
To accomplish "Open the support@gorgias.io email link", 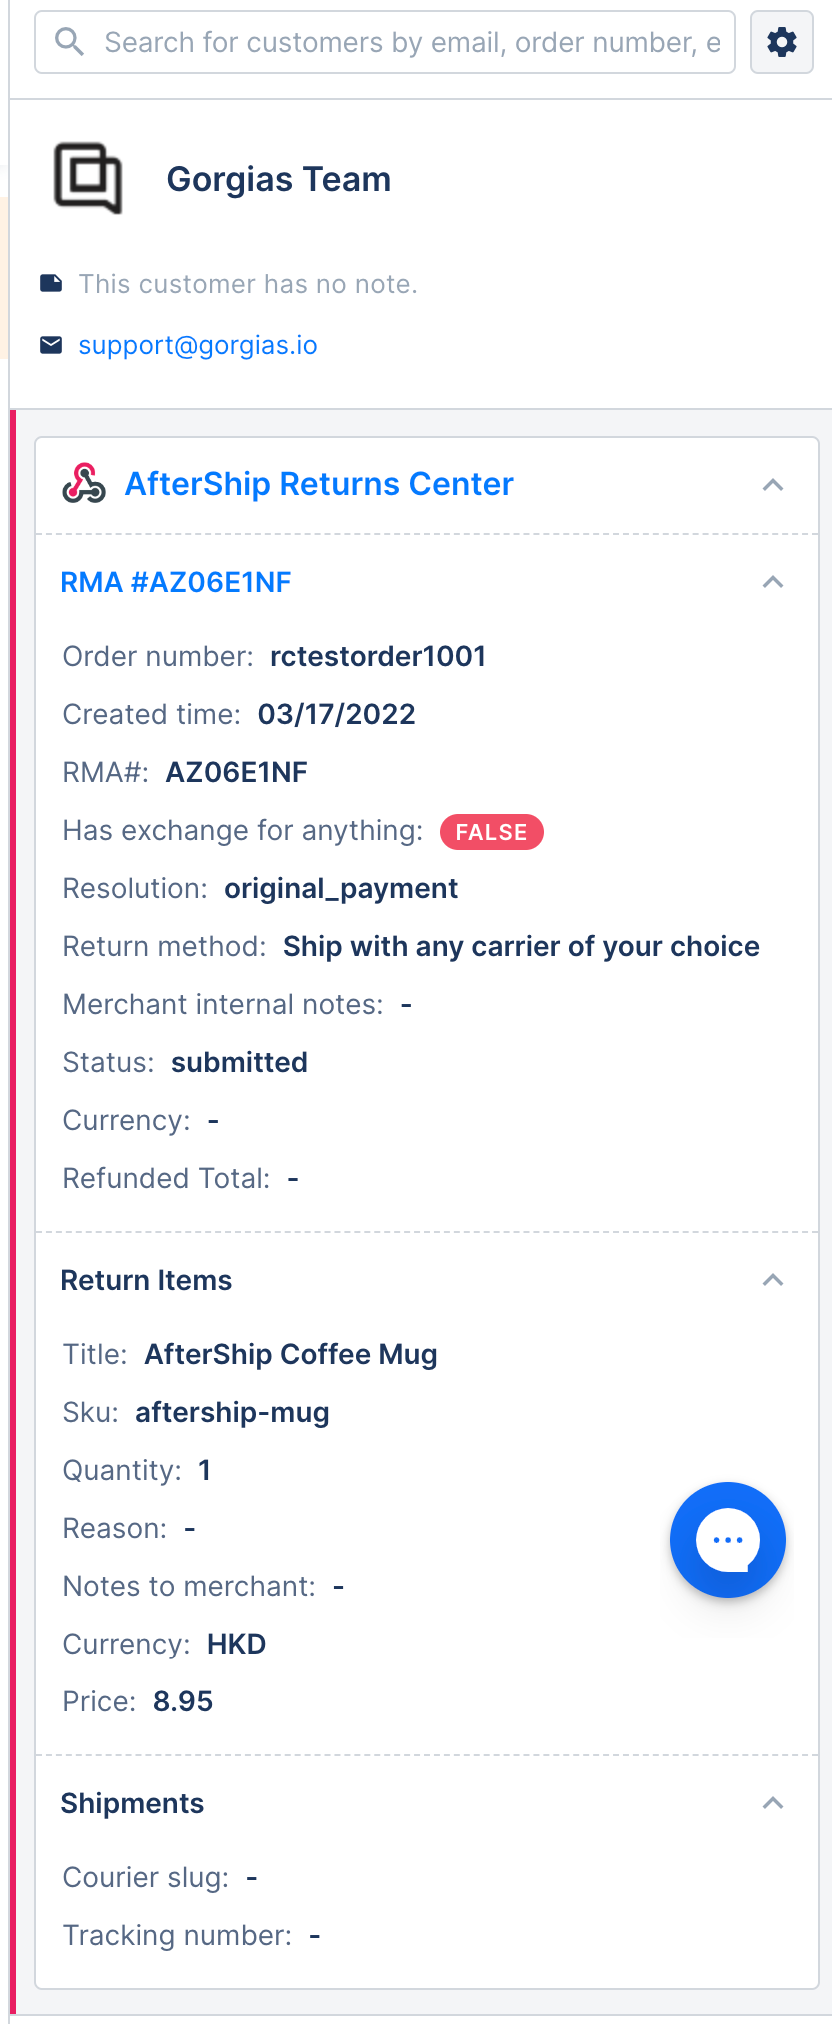I will point(198,345).
